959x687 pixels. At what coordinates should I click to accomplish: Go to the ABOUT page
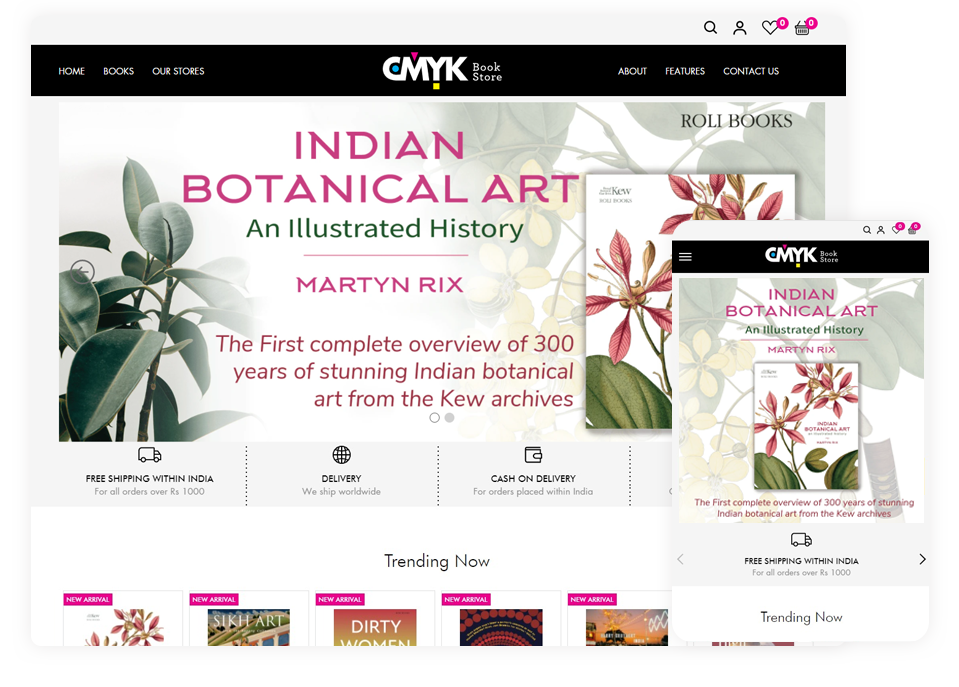[x=632, y=71]
